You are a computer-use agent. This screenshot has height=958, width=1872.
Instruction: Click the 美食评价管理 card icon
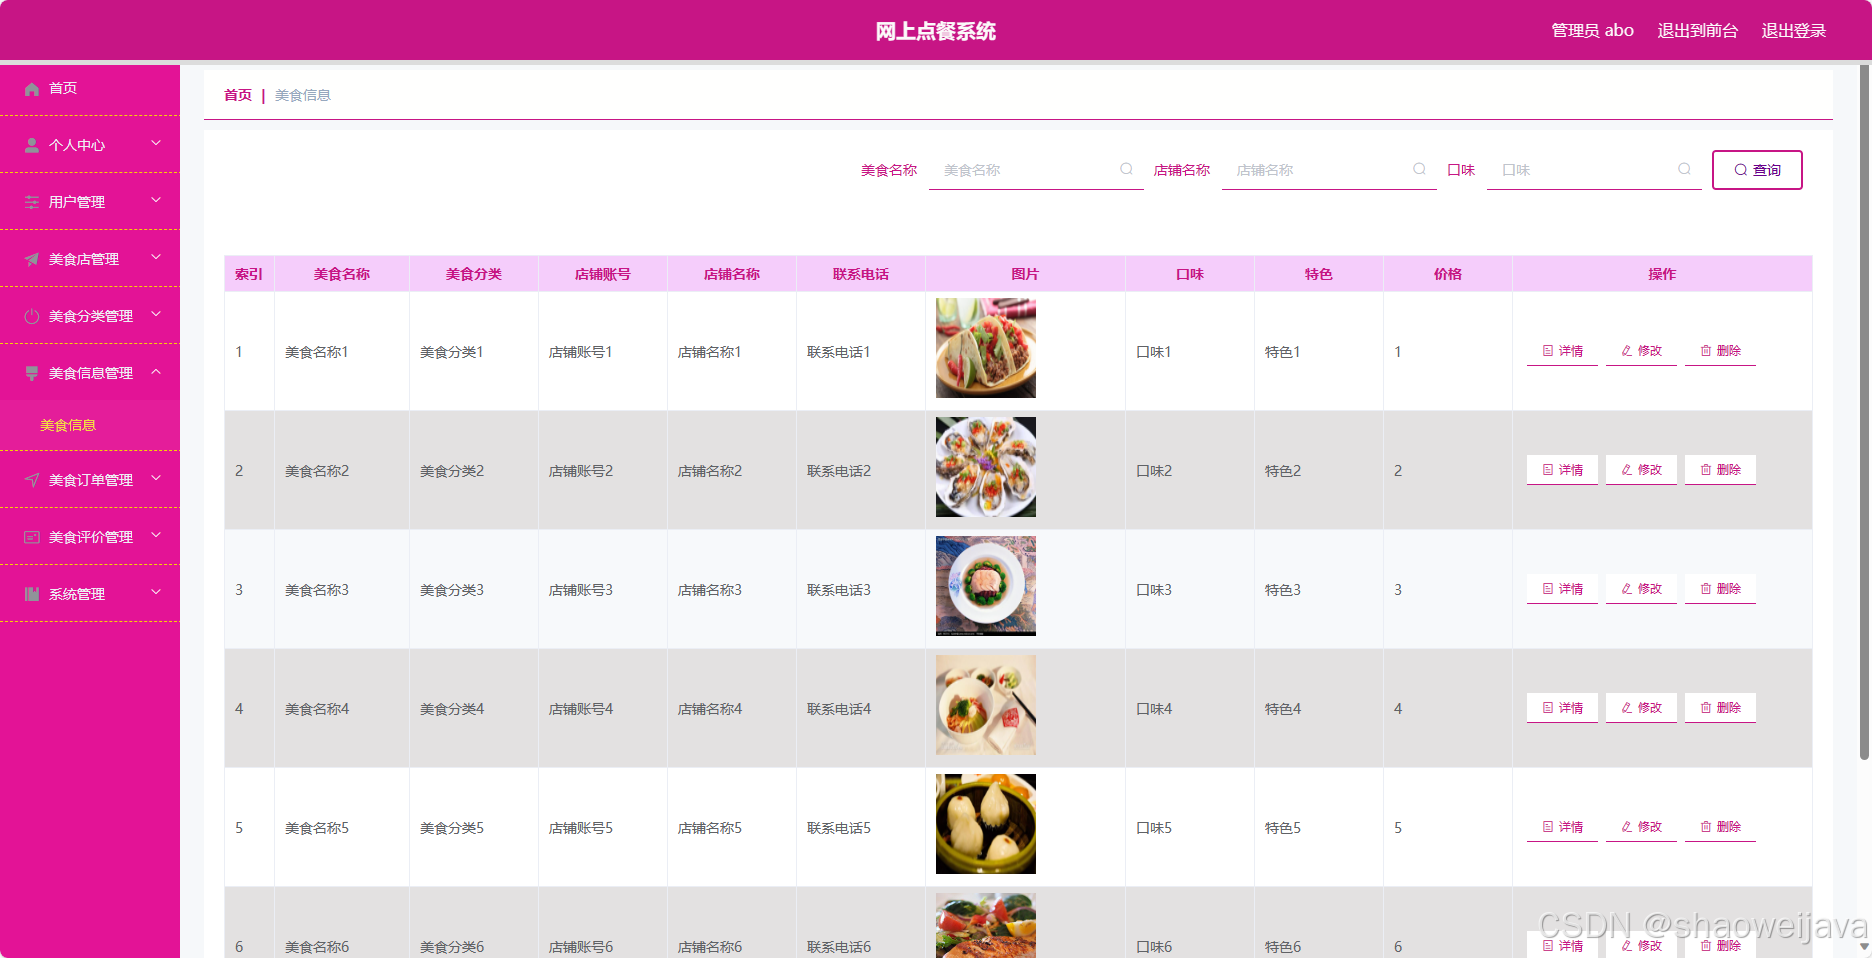[32, 537]
